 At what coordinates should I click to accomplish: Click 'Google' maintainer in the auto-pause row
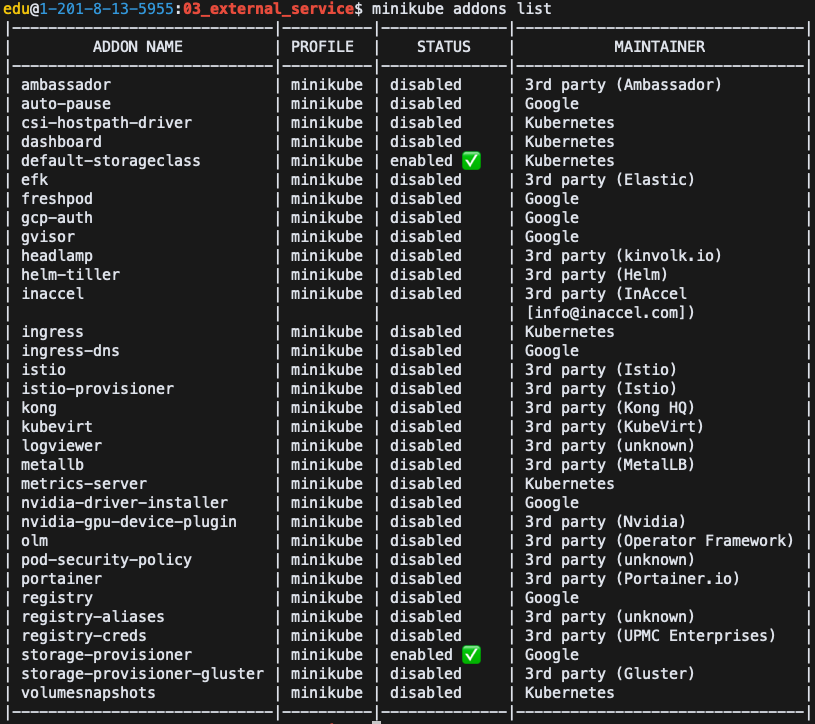(x=551, y=104)
